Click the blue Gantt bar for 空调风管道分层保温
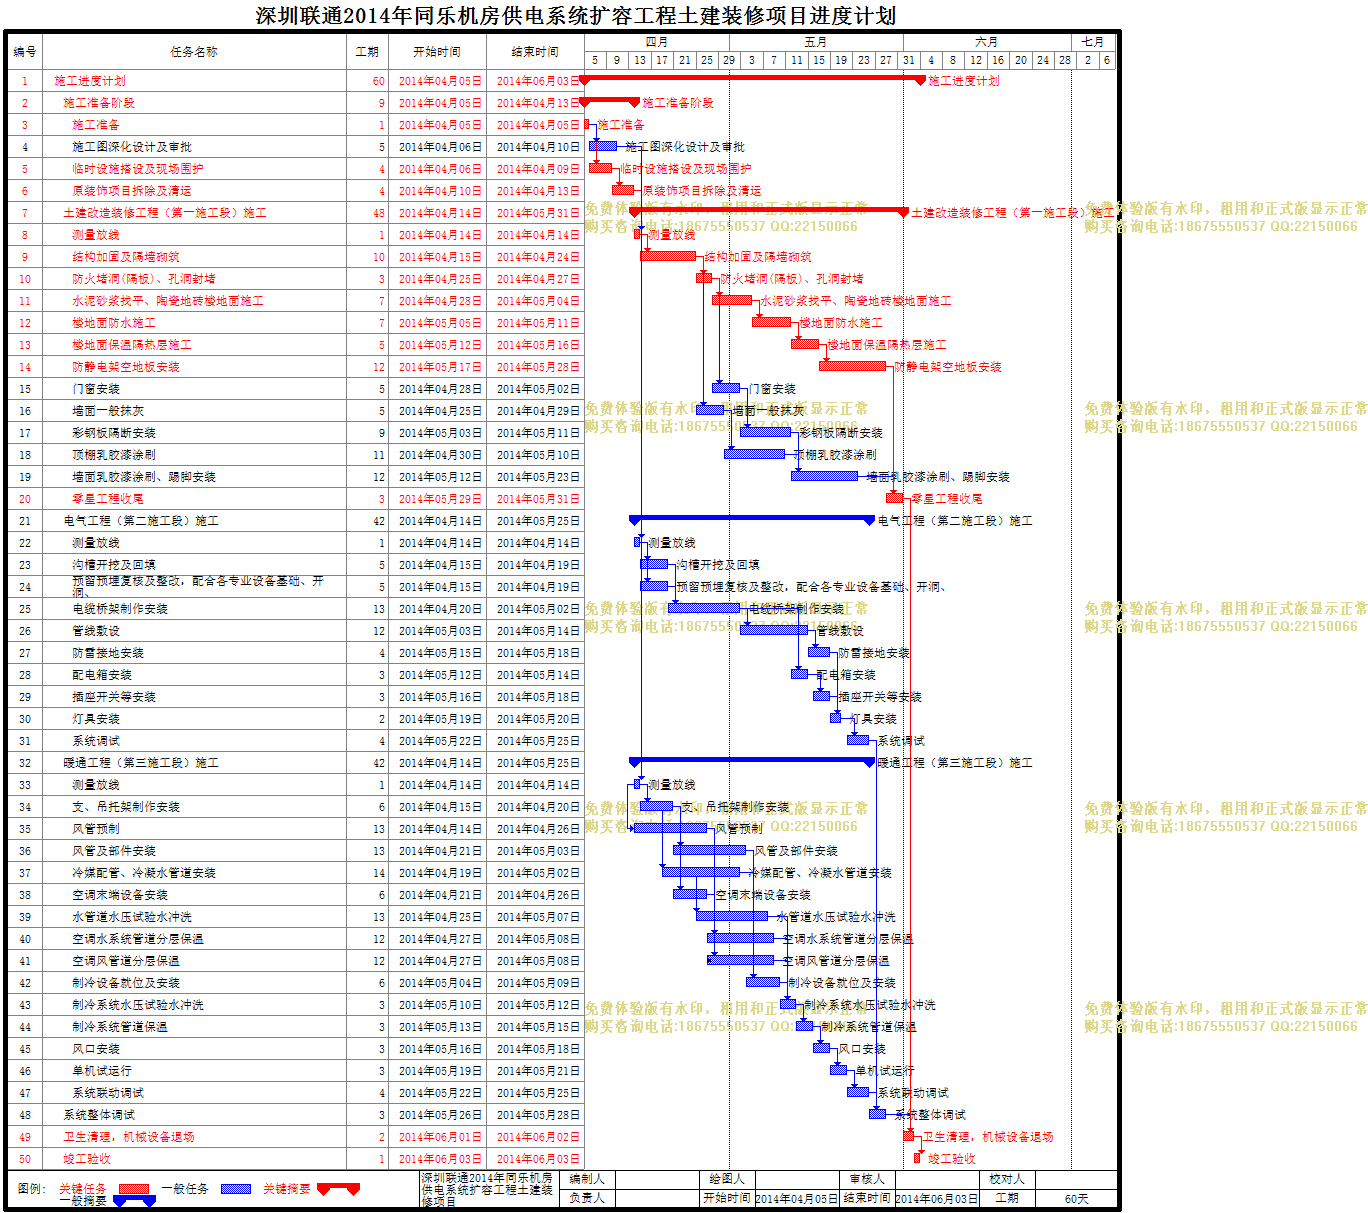The width and height of the screenshot is (1368, 1213). click(x=740, y=960)
